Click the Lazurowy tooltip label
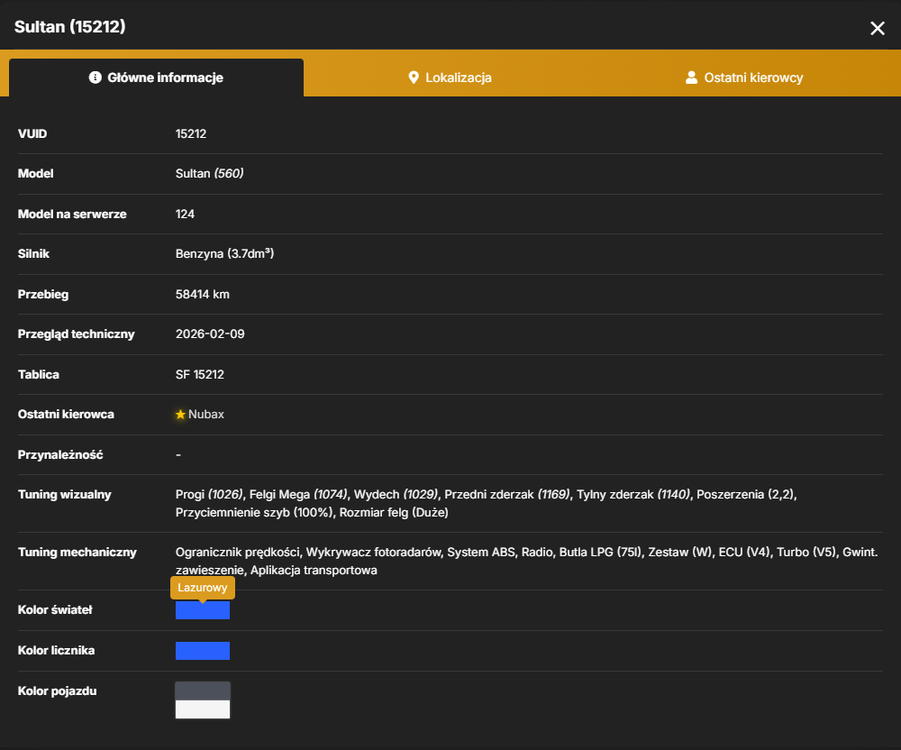Viewport: 901px width, 750px height. coord(202,587)
